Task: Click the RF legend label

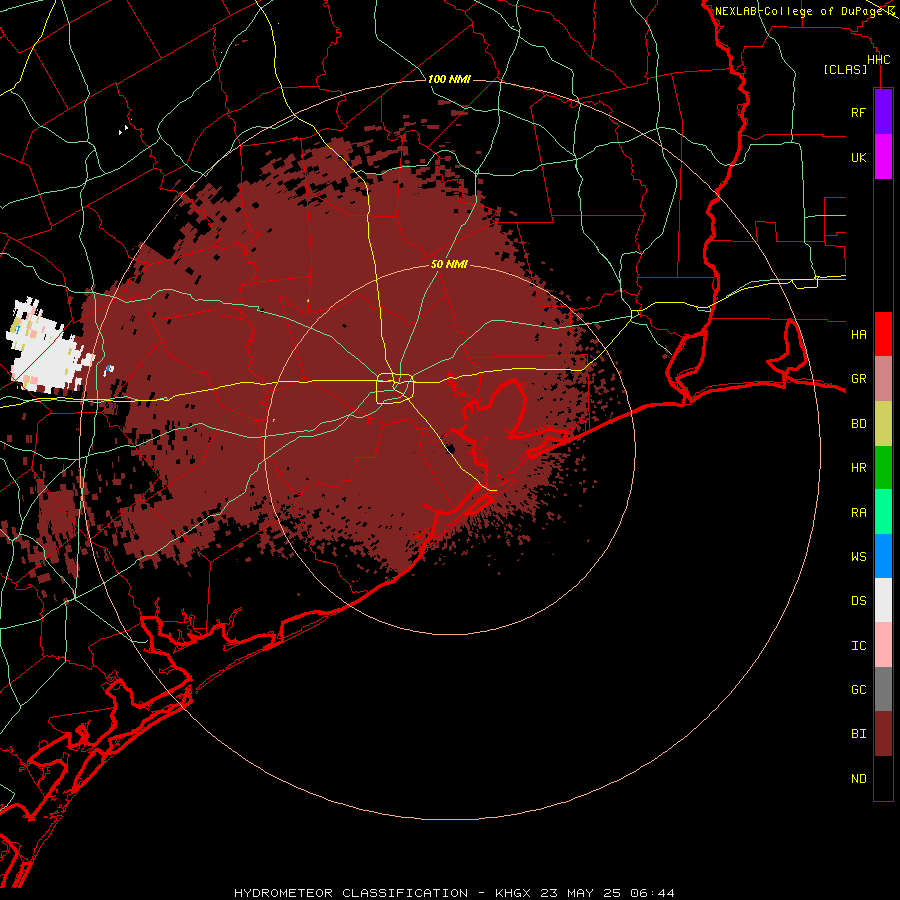Action: point(858,112)
